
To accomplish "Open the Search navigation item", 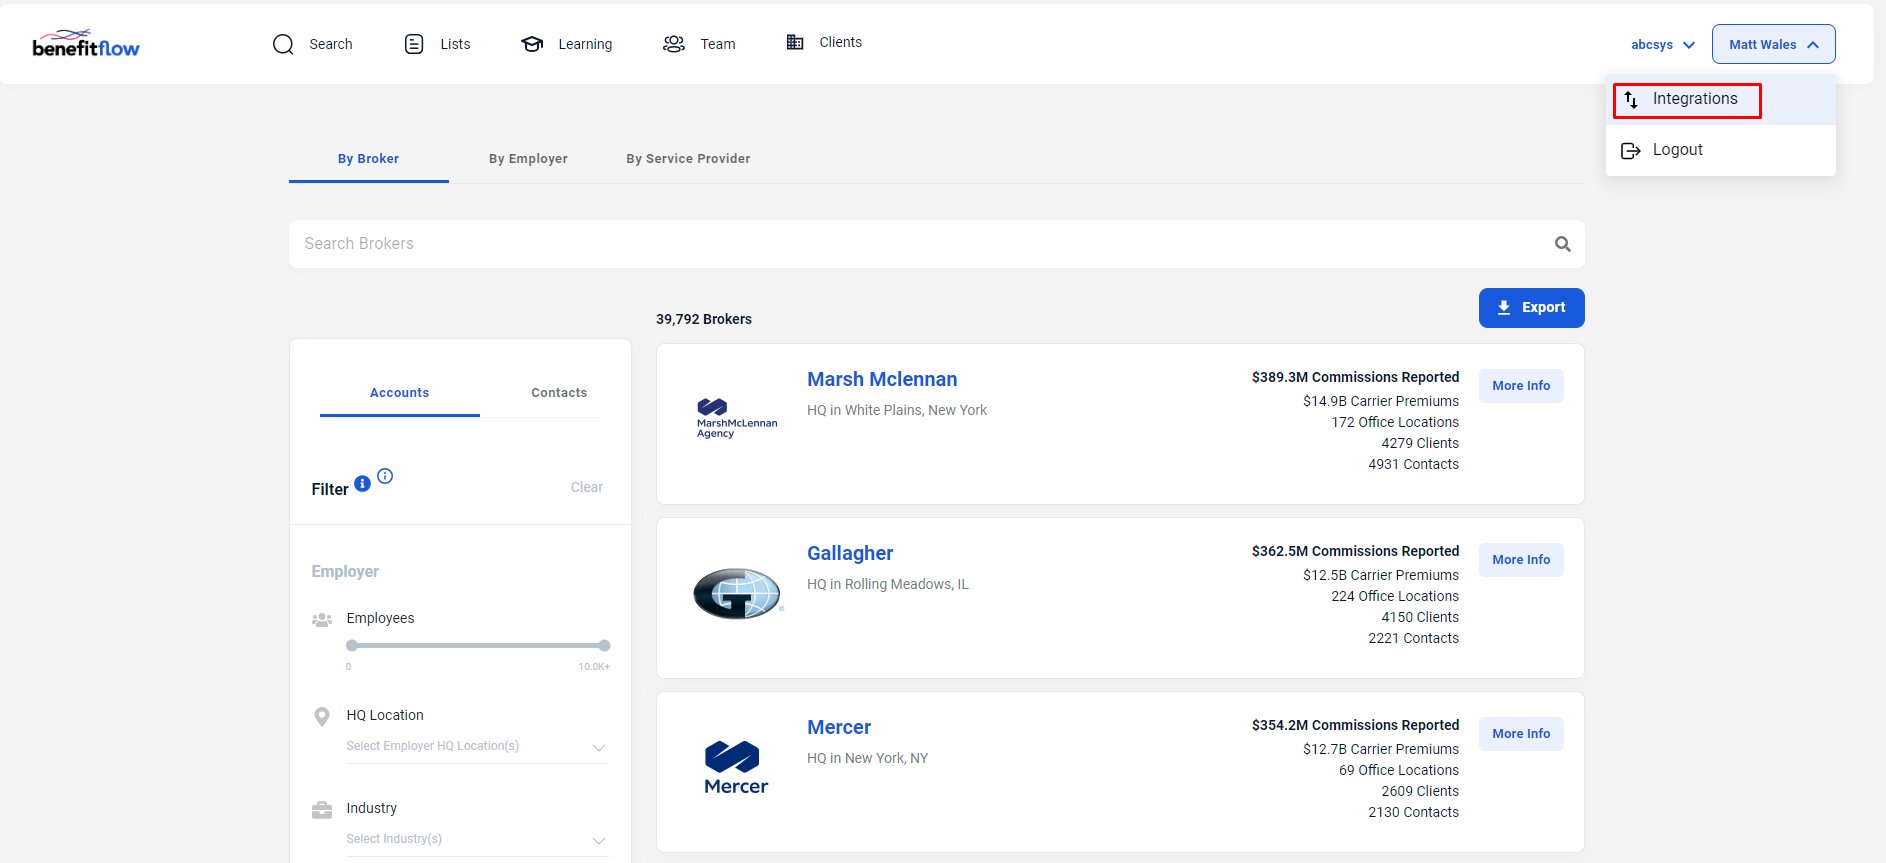I will click(x=312, y=44).
